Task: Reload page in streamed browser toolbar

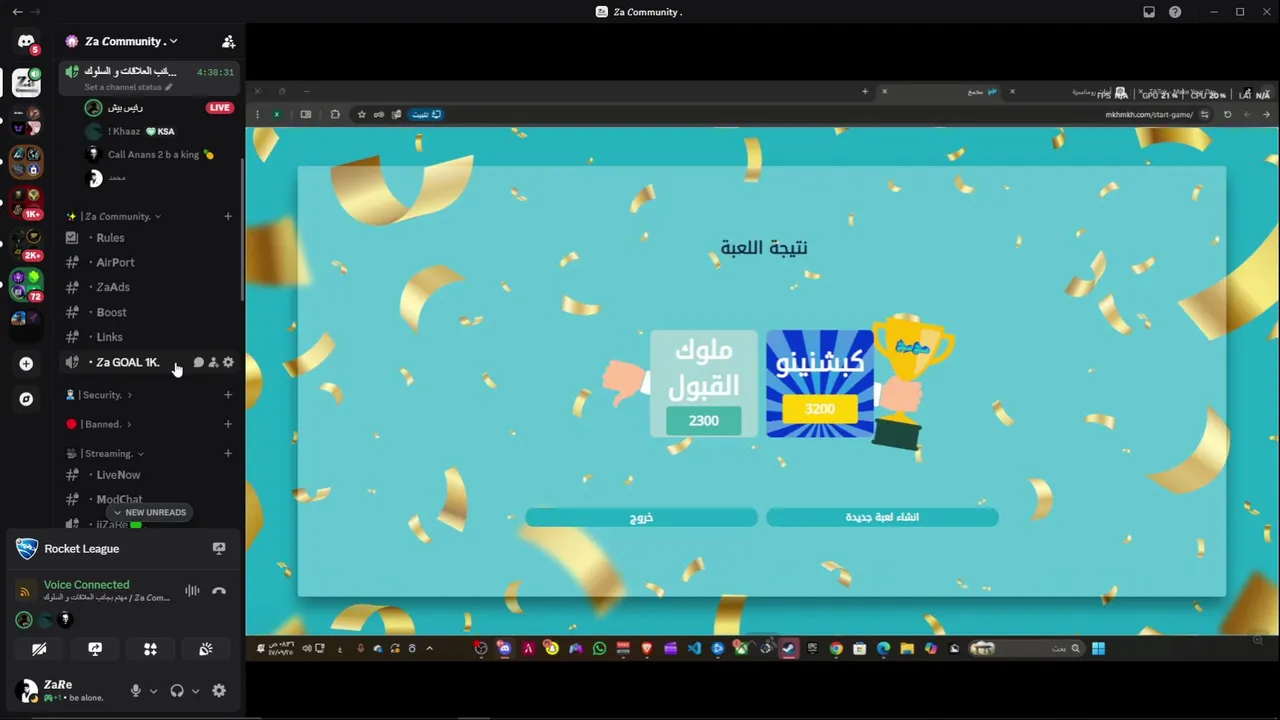Action: click(x=1227, y=114)
